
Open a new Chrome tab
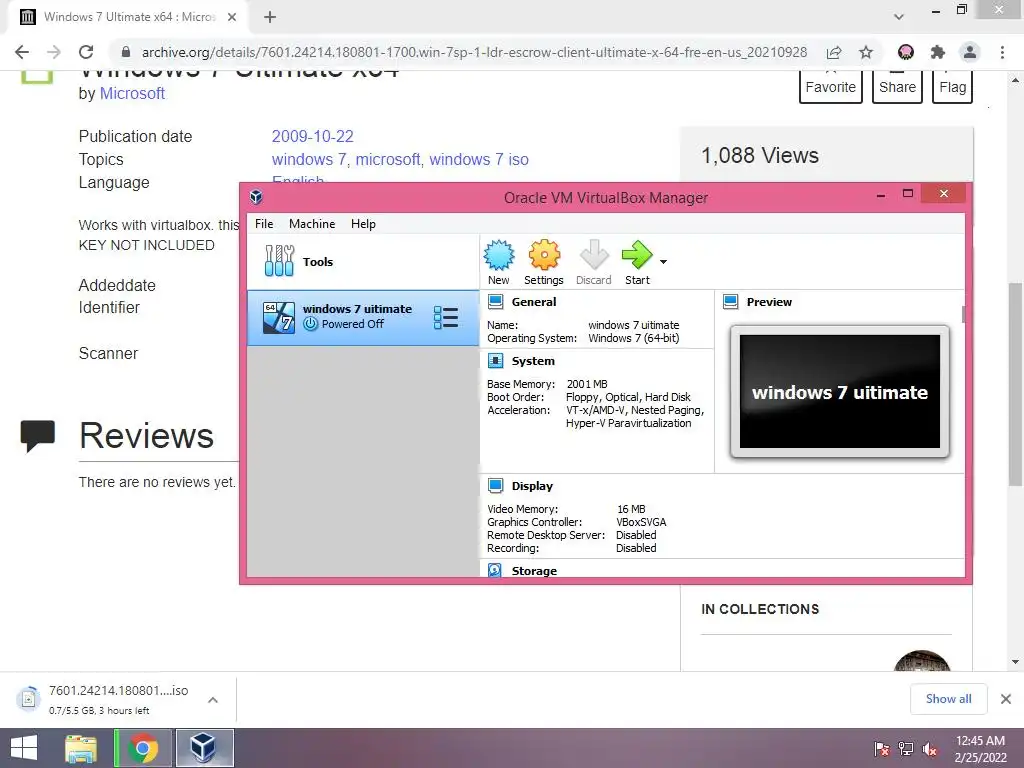pyautogui.click(x=270, y=17)
